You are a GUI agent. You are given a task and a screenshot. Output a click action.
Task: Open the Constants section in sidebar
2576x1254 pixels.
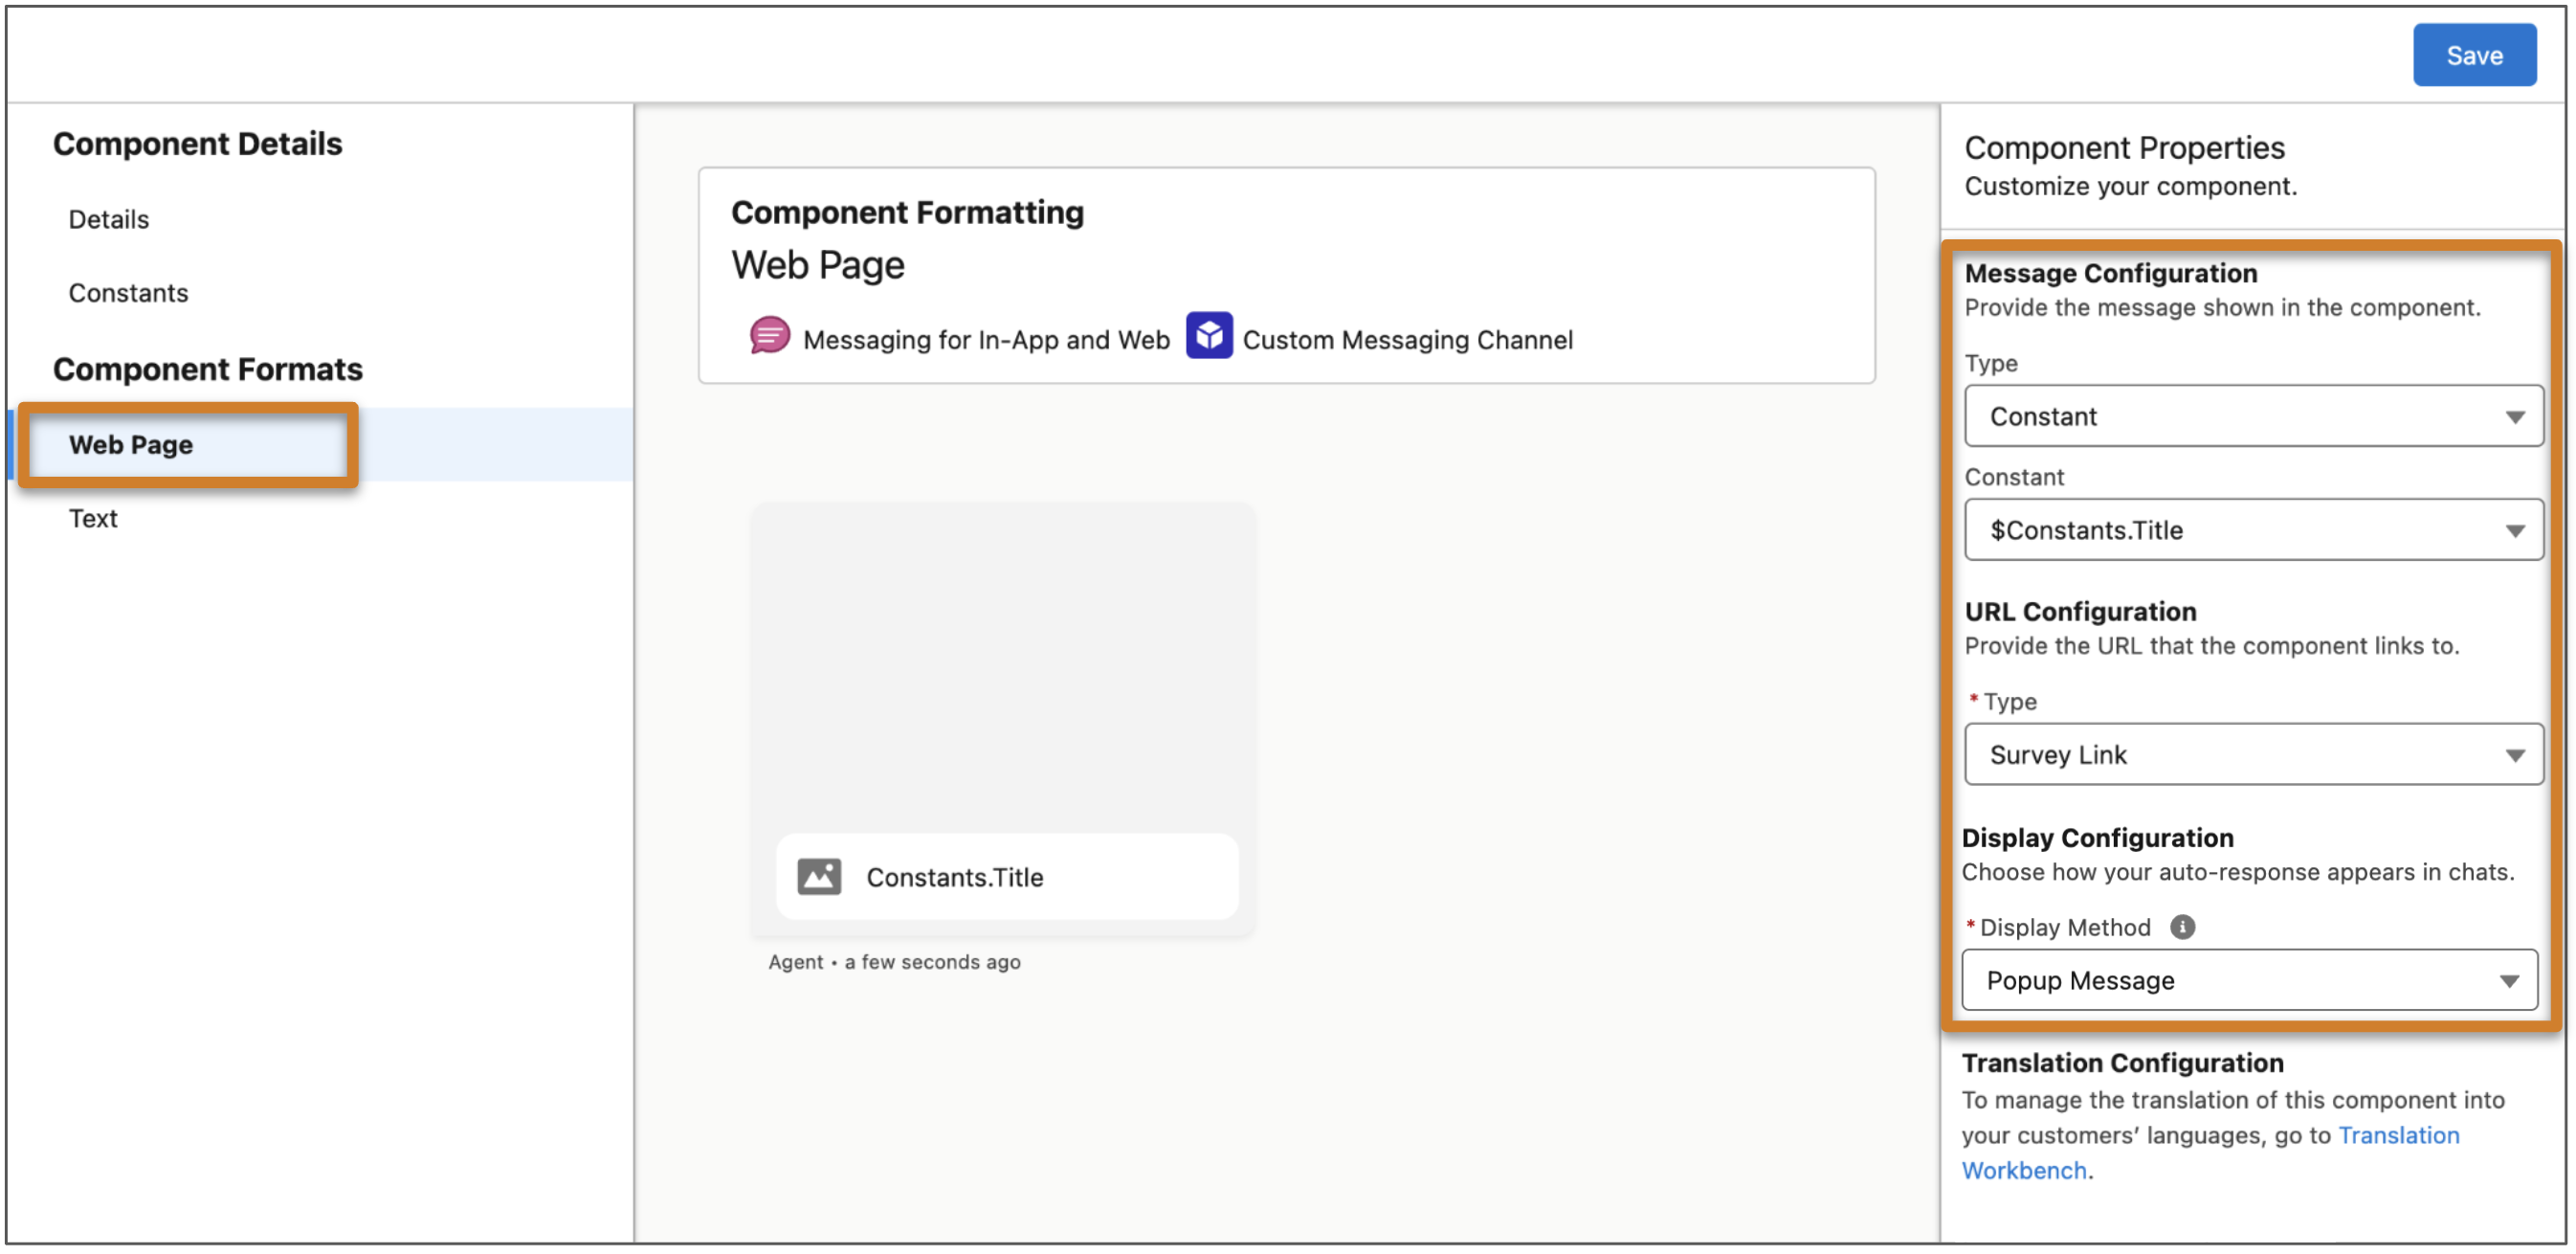[x=128, y=293]
